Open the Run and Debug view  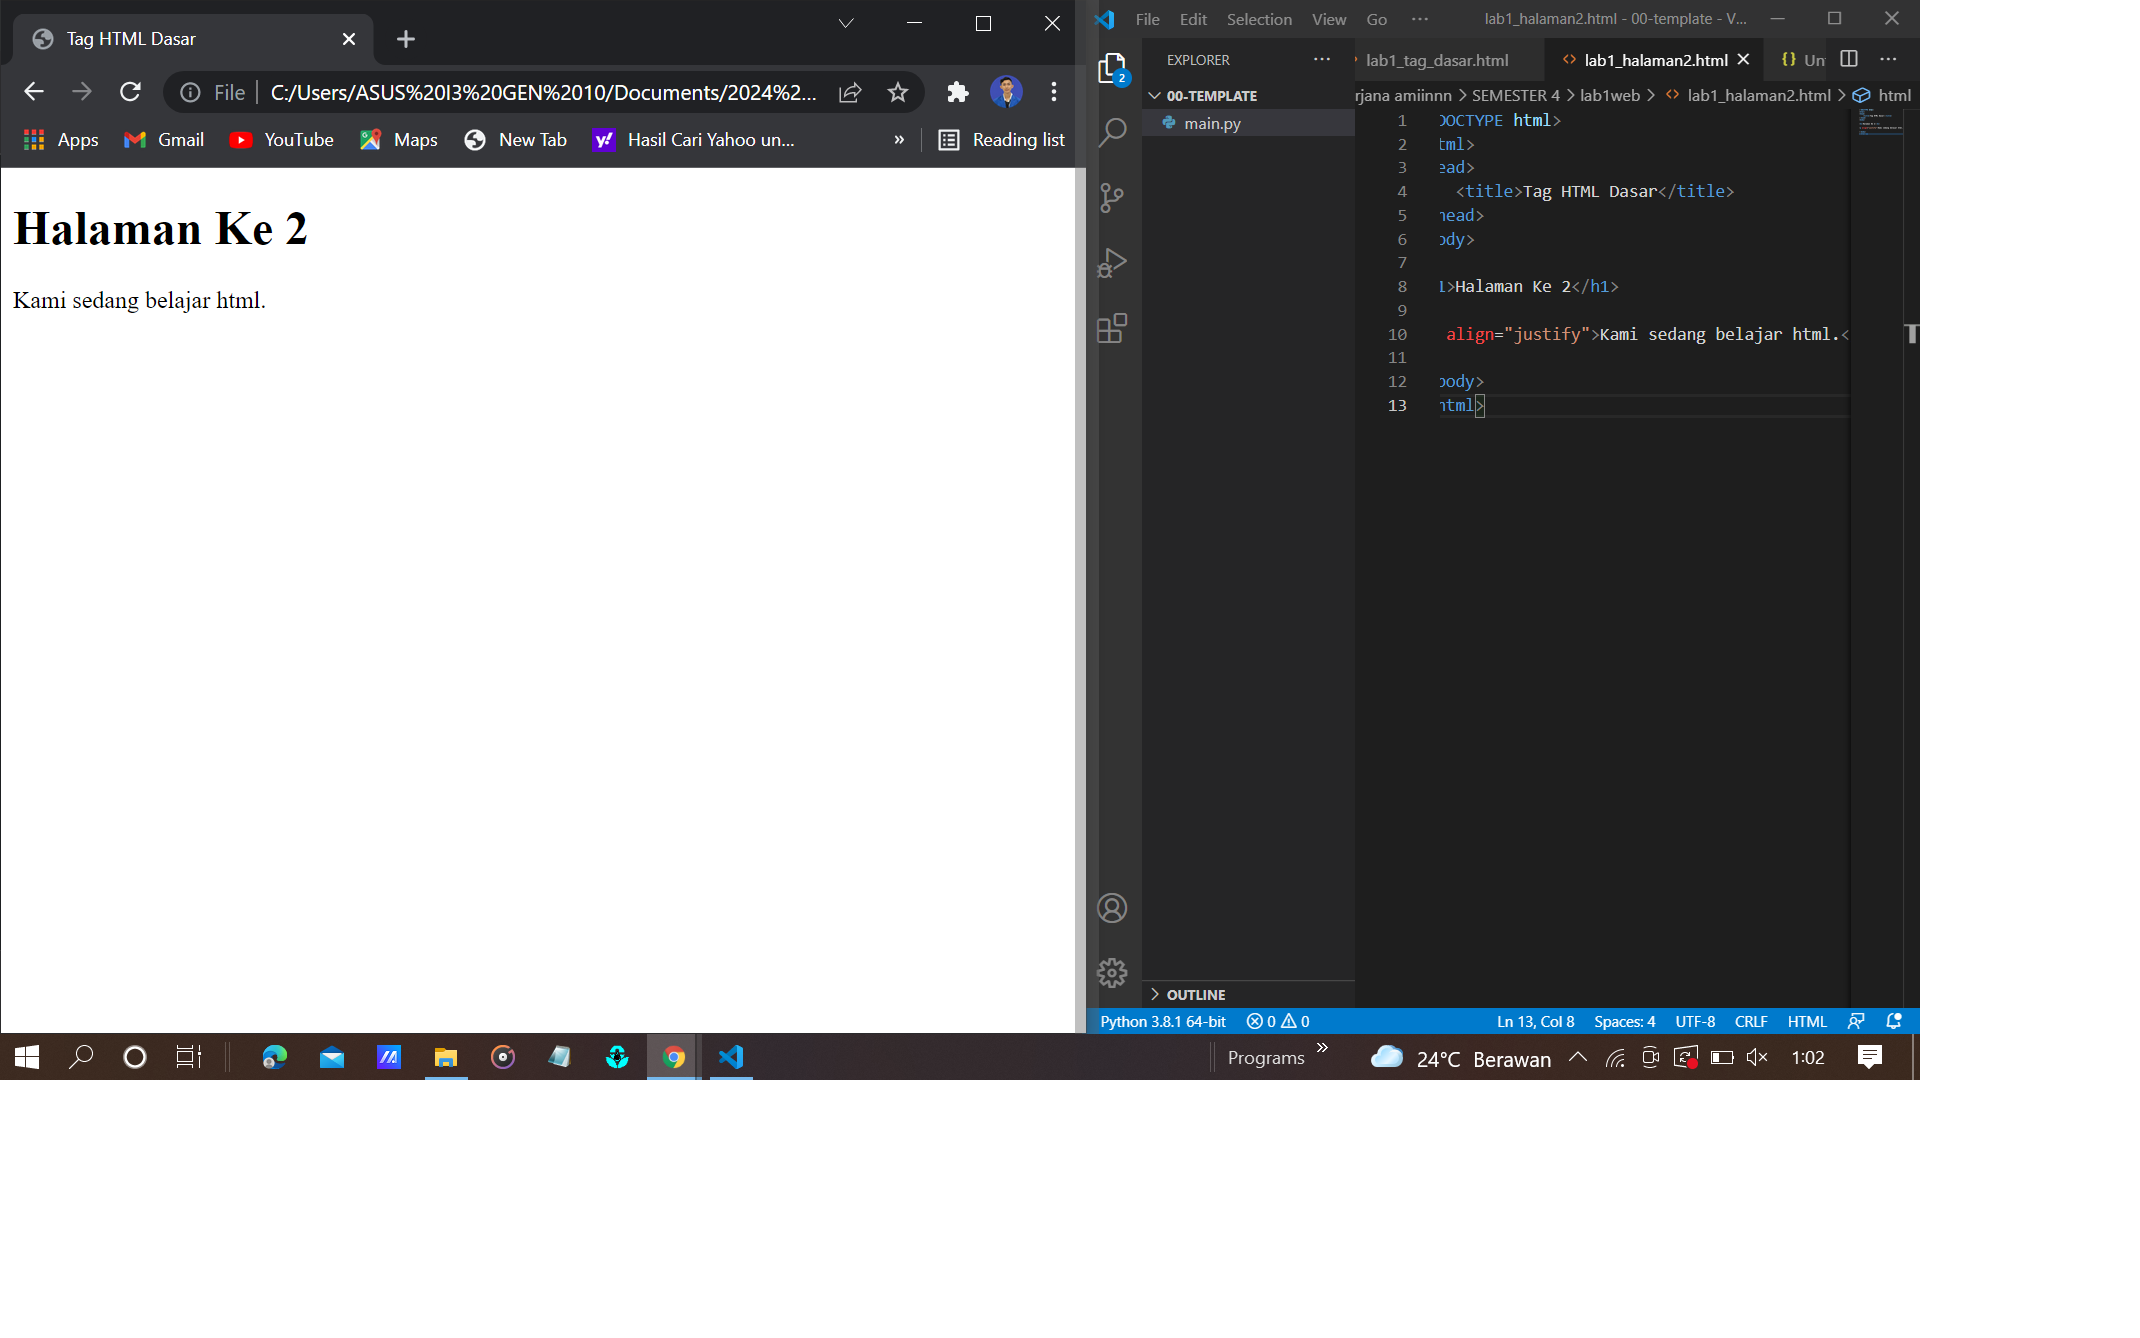pyautogui.click(x=1113, y=263)
